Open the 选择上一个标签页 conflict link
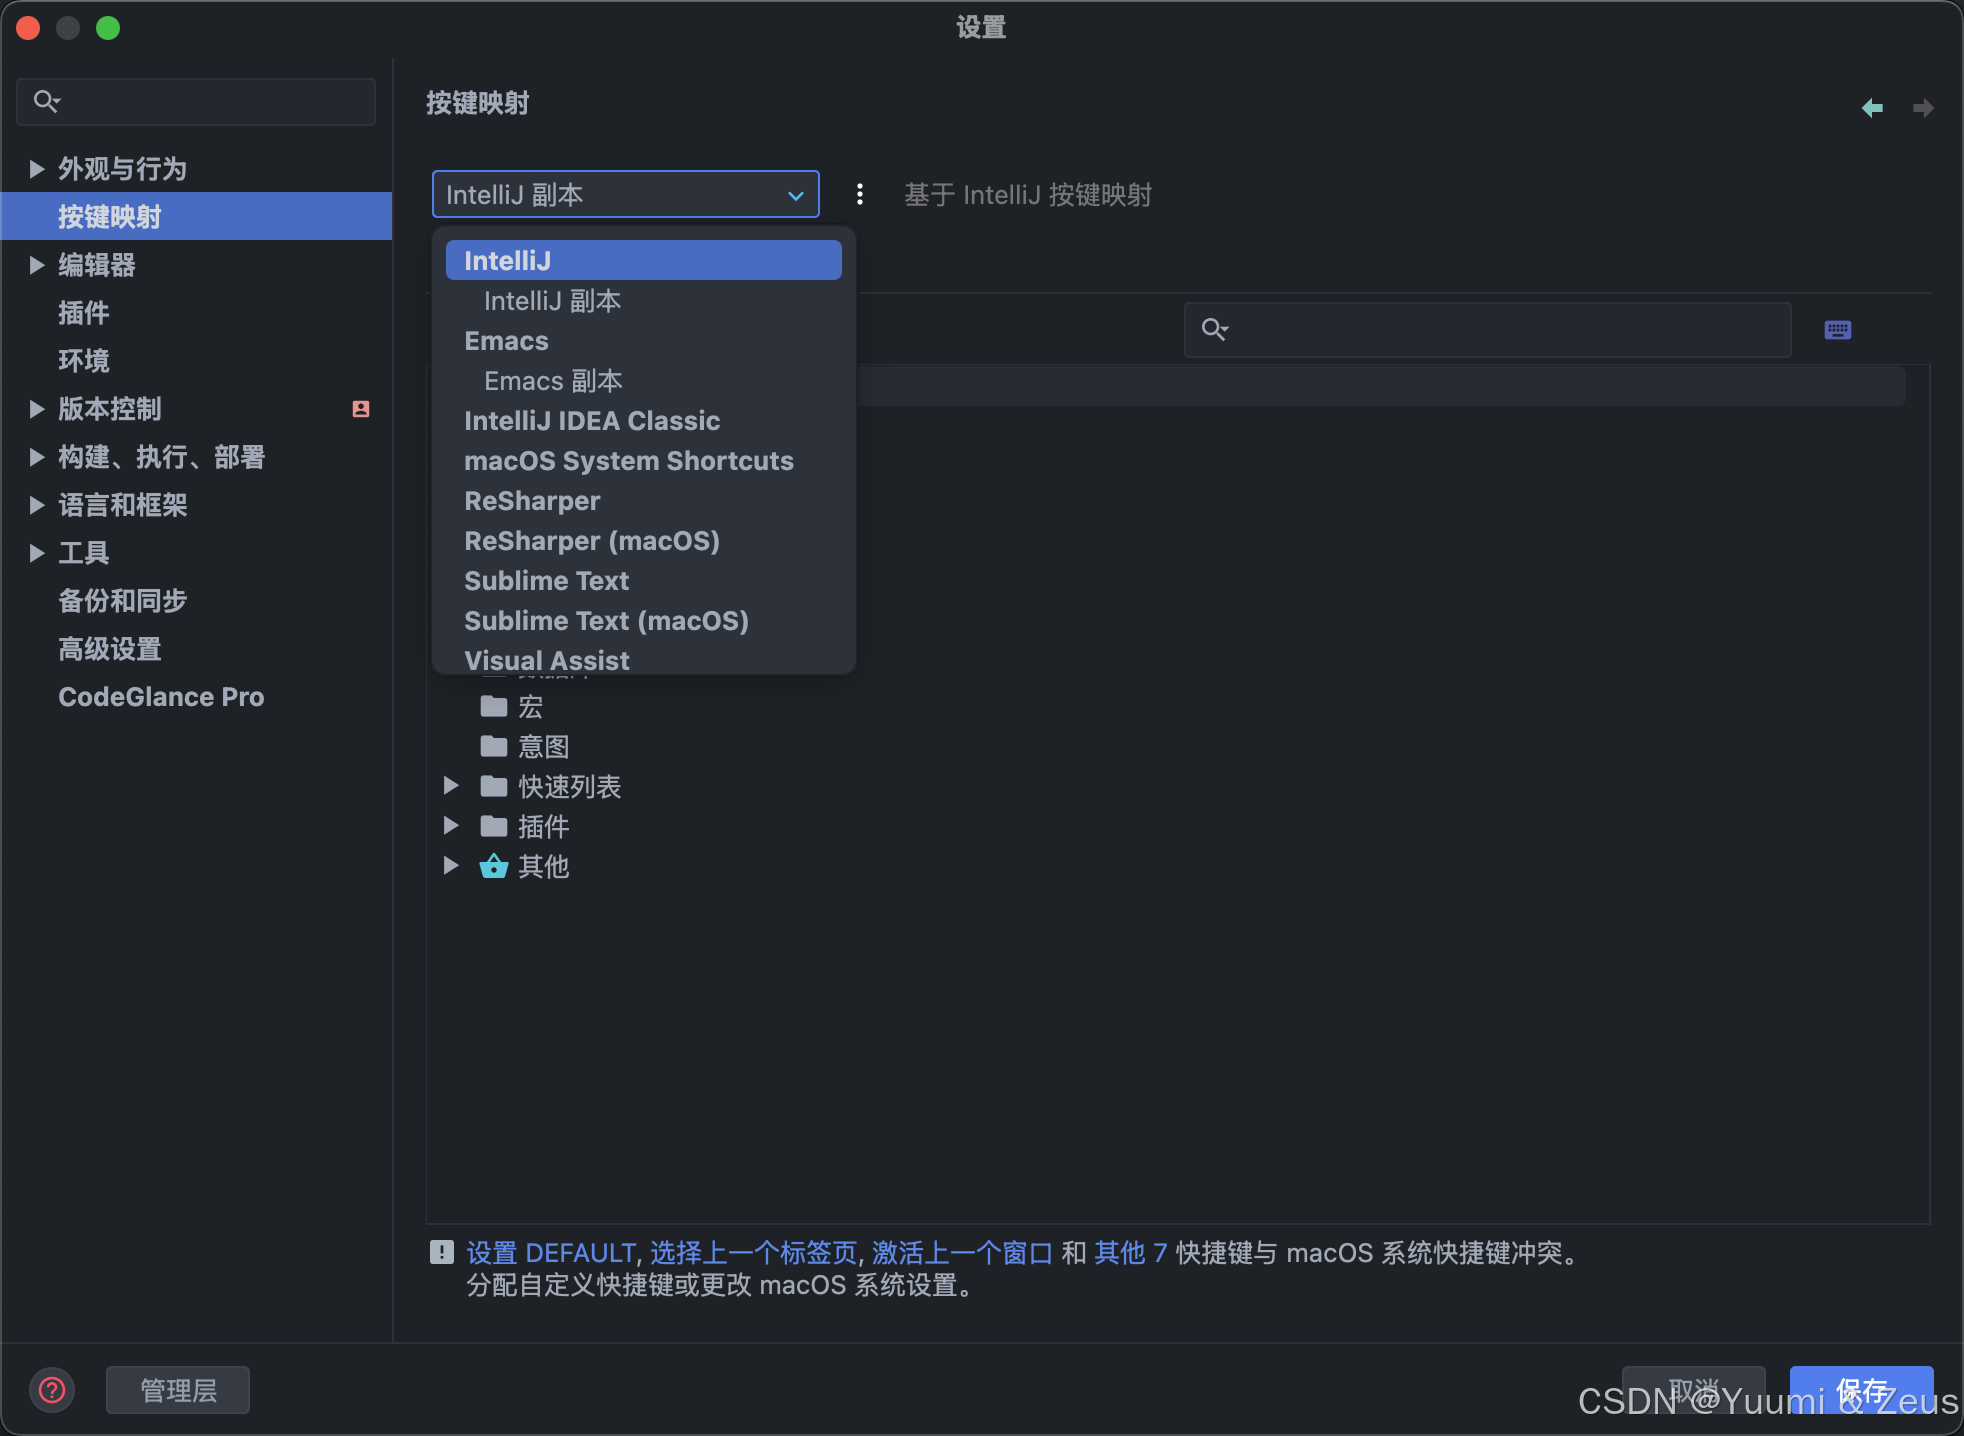The width and height of the screenshot is (1964, 1436). coord(753,1253)
